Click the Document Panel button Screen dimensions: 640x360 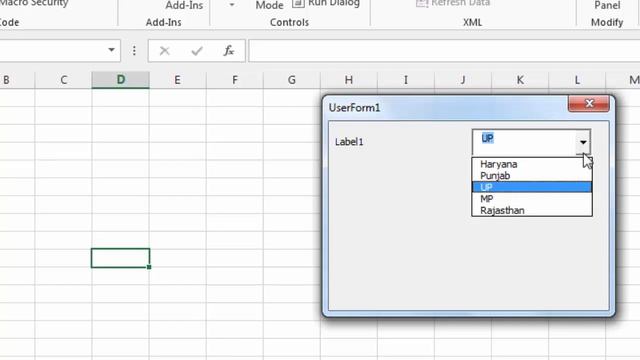[607, 5]
